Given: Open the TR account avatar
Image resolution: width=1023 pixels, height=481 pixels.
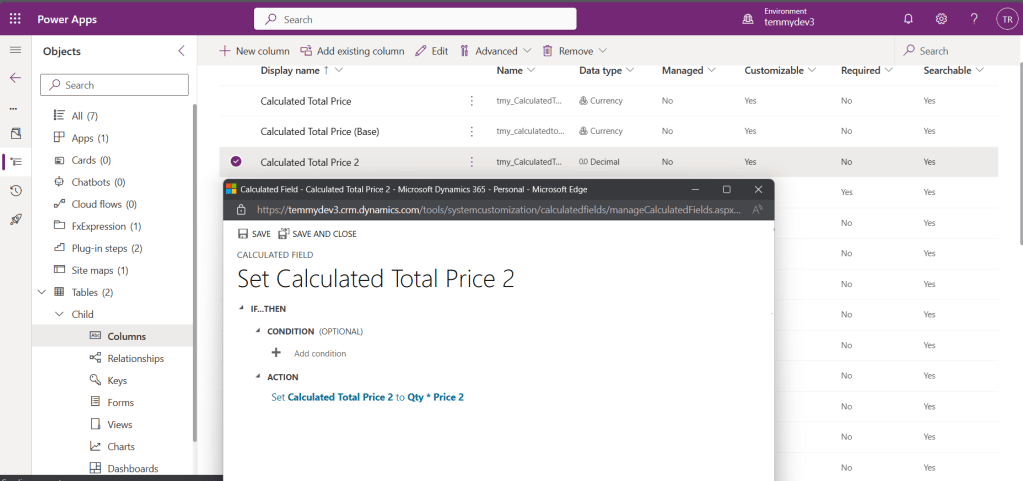Looking at the screenshot, I should [1007, 19].
